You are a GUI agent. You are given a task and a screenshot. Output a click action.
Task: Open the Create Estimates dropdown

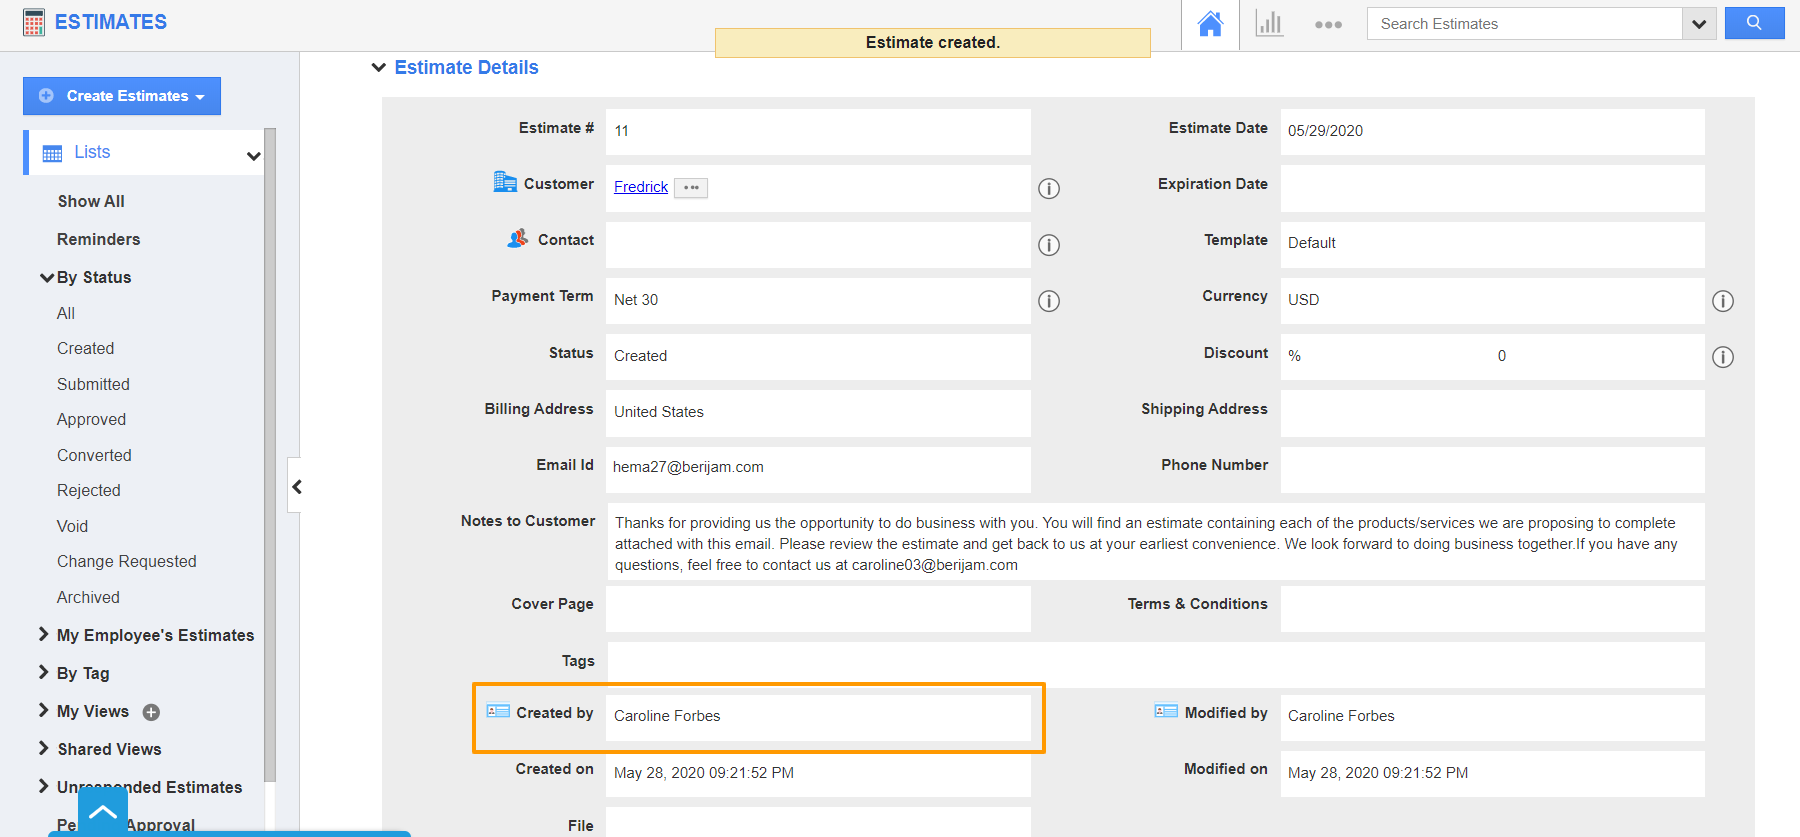(x=122, y=96)
